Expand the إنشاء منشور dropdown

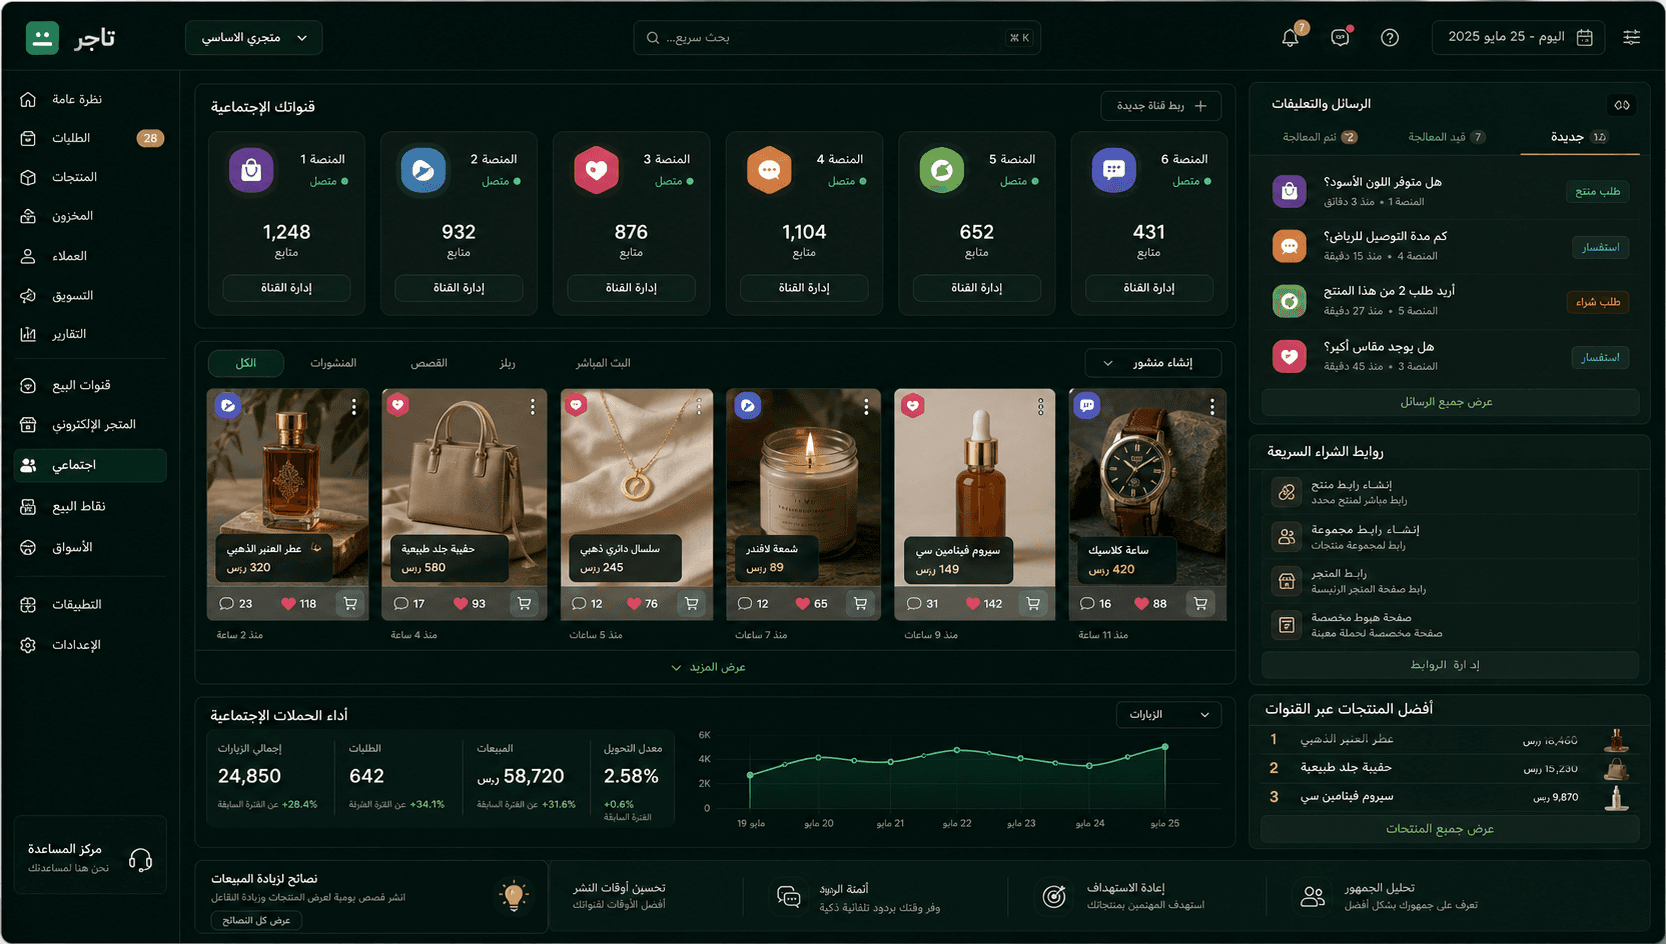click(x=1153, y=363)
